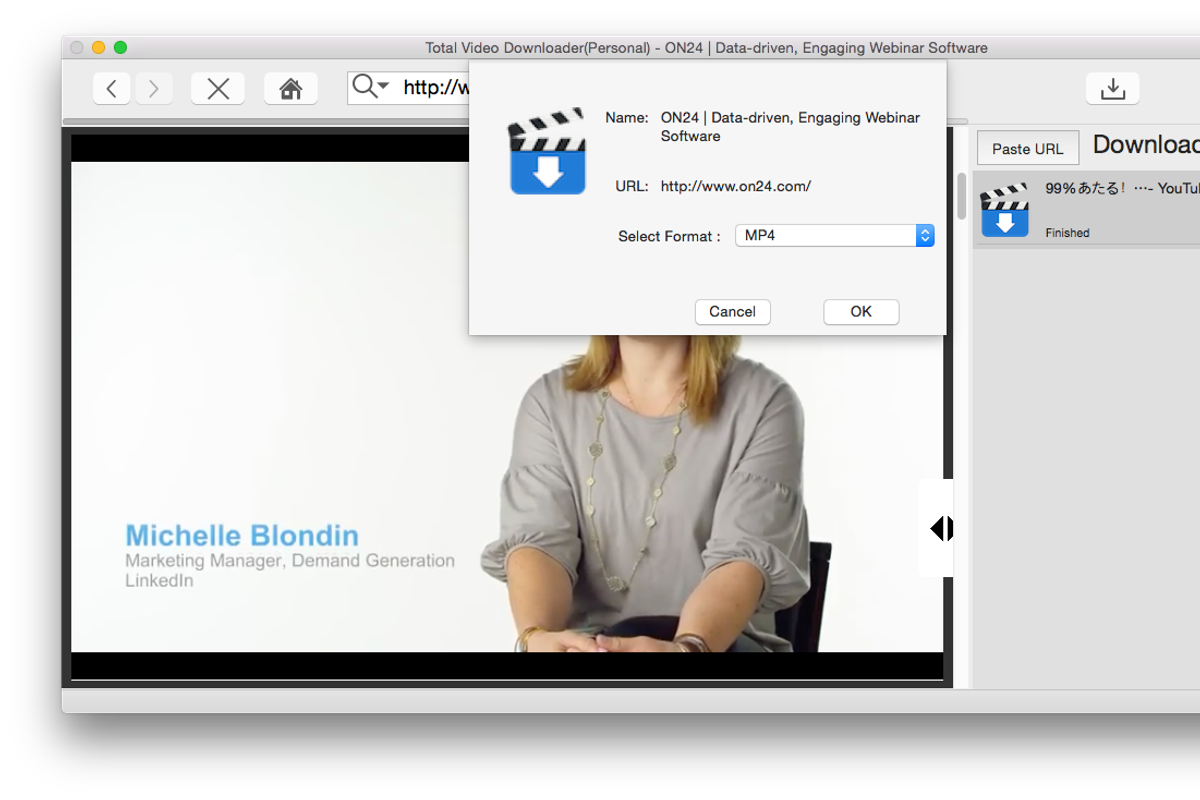This screenshot has width=1200, height=800.
Task: Click the macOS green zoom window button
Action: [121, 48]
